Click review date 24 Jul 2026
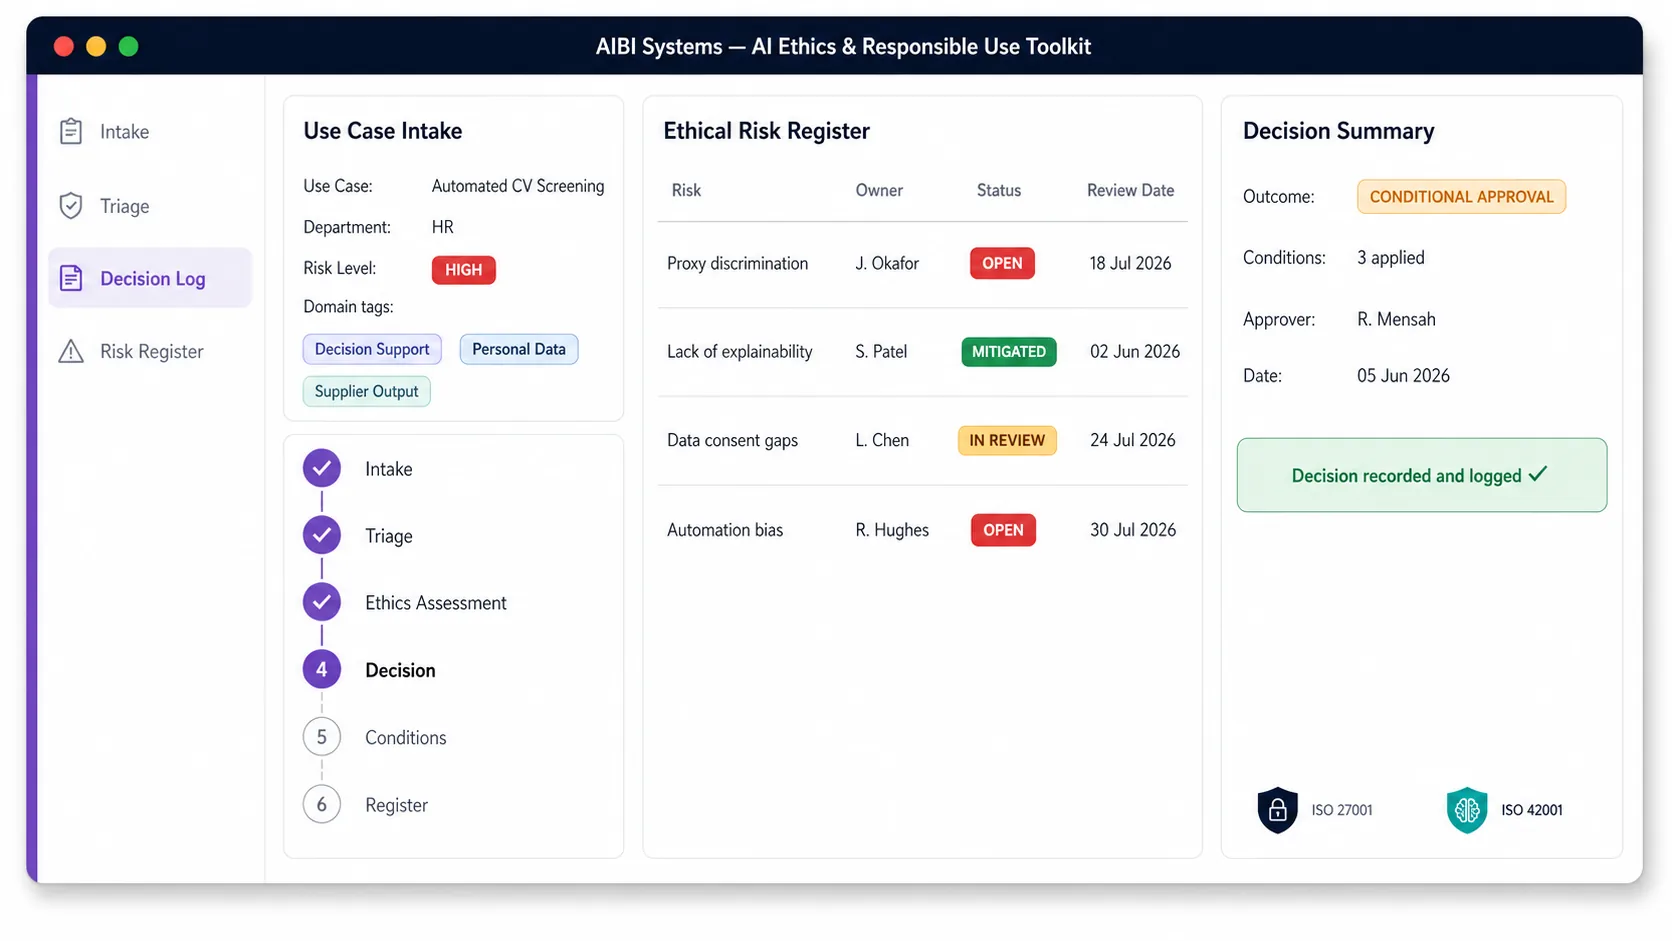 click(1132, 440)
